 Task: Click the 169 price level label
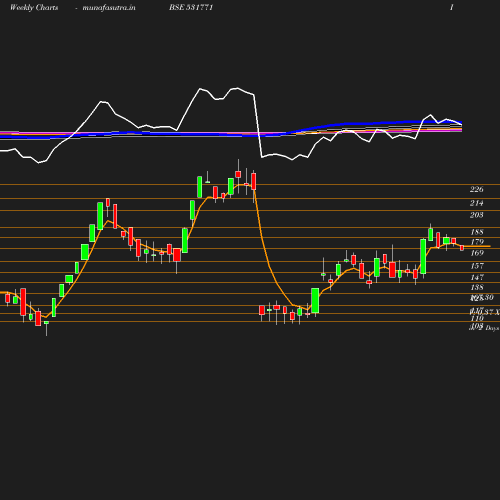click(477, 253)
